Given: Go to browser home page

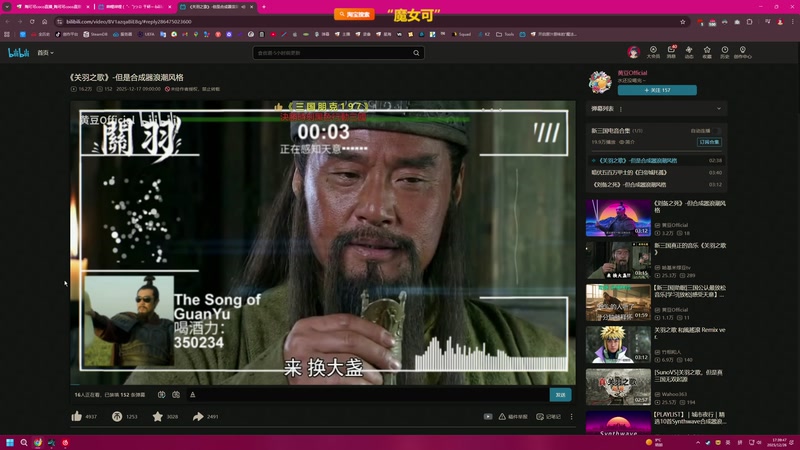Looking at the screenshot, I should [x=44, y=21].
